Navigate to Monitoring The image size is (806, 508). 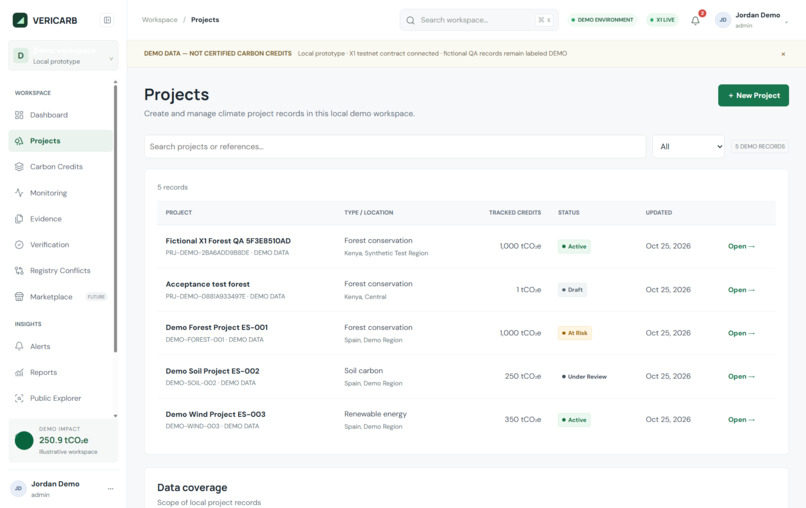click(x=61, y=193)
